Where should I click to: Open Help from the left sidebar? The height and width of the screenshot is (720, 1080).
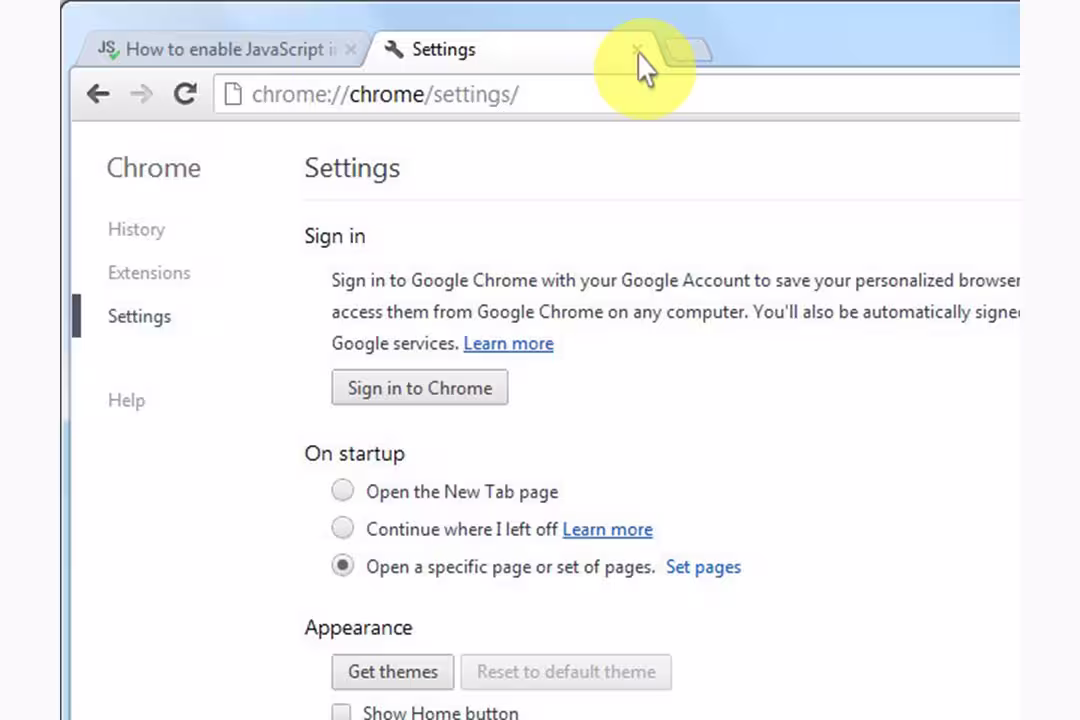126,400
